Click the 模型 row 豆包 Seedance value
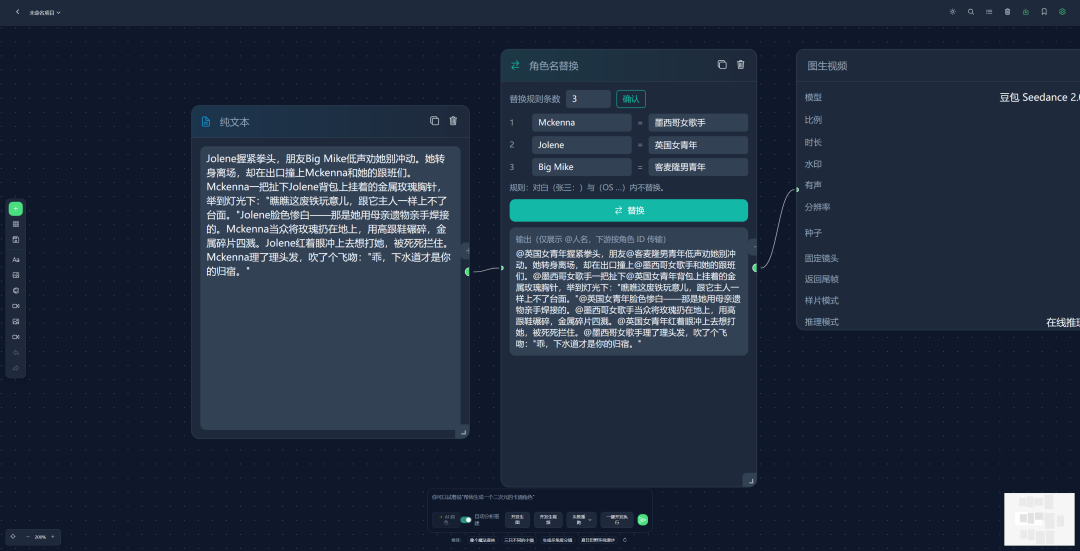The width and height of the screenshot is (1080, 551). pyautogui.click(x=1039, y=98)
